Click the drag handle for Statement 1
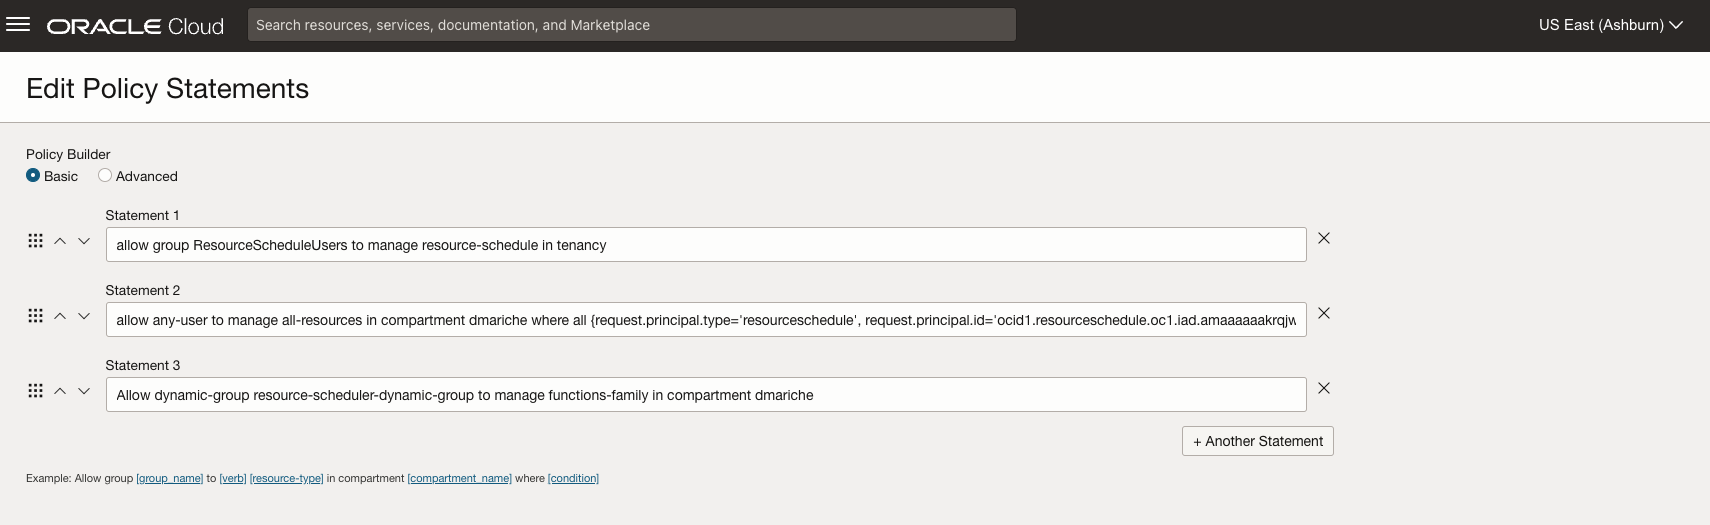Screen dimensions: 1710x525 tap(35, 241)
